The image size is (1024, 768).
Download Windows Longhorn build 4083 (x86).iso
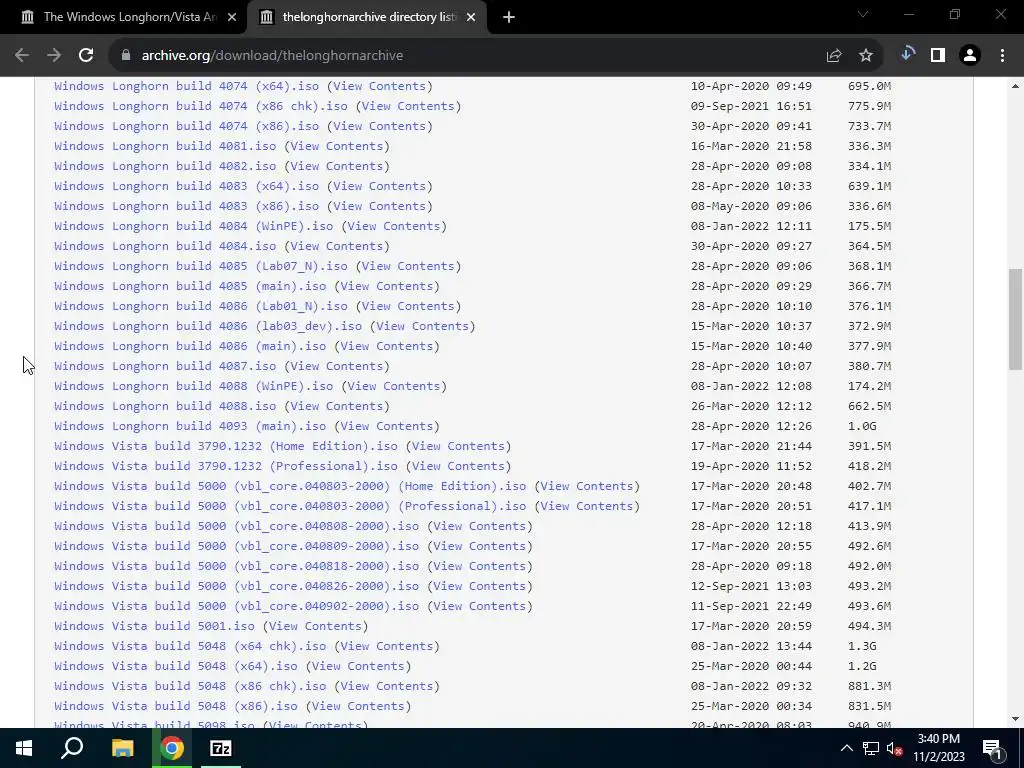pos(187,206)
